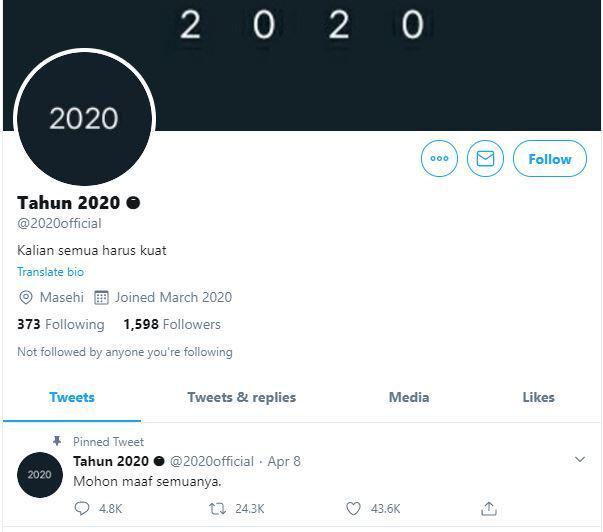Select the Likes tab

click(538, 397)
